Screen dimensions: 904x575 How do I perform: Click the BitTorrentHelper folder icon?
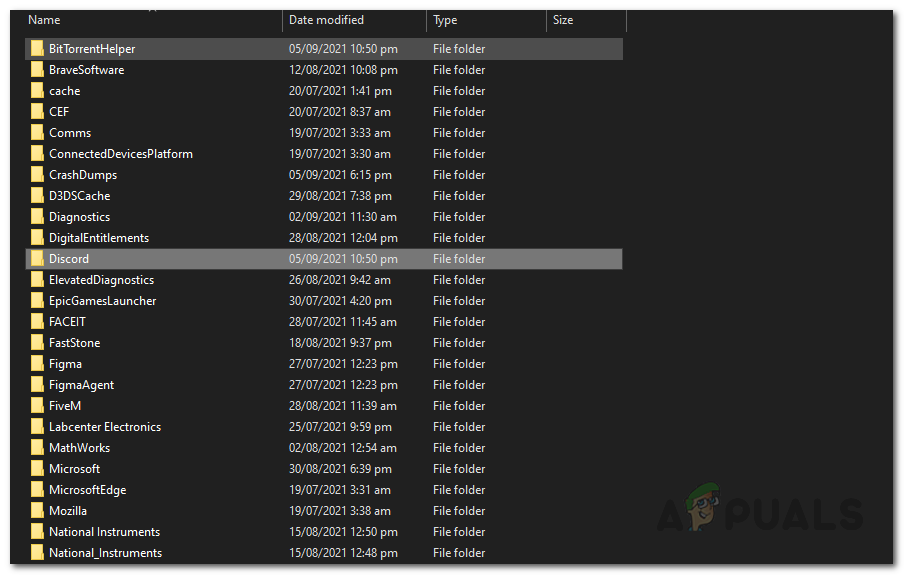tap(37, 49)
